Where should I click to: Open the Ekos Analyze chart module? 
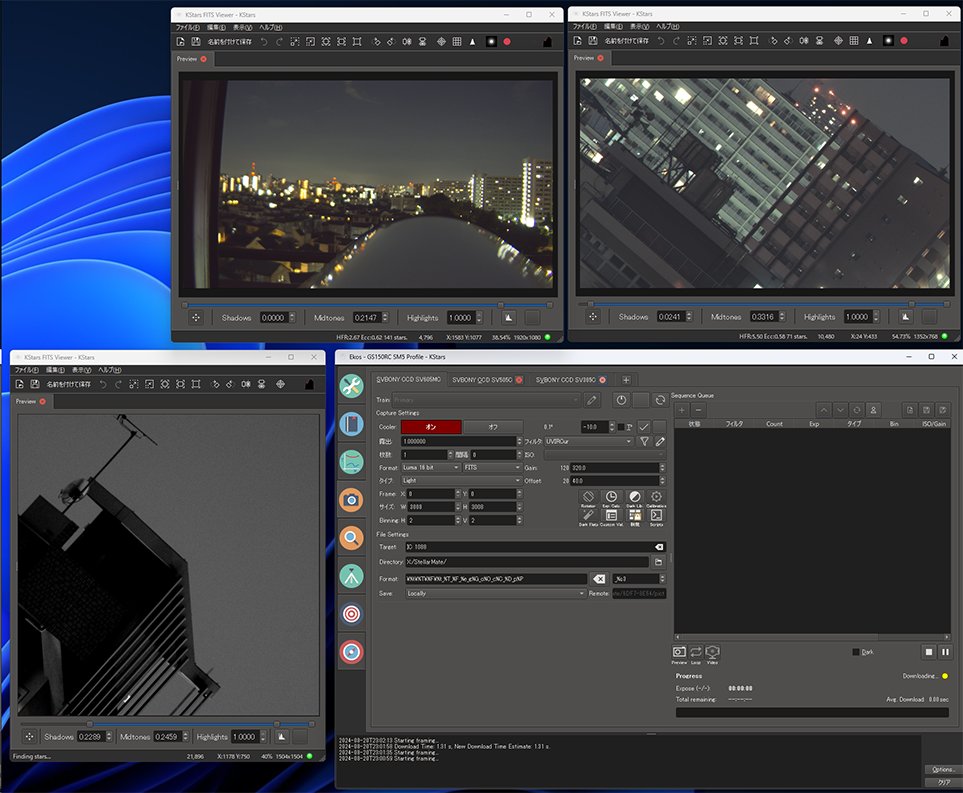coord(351,462)
